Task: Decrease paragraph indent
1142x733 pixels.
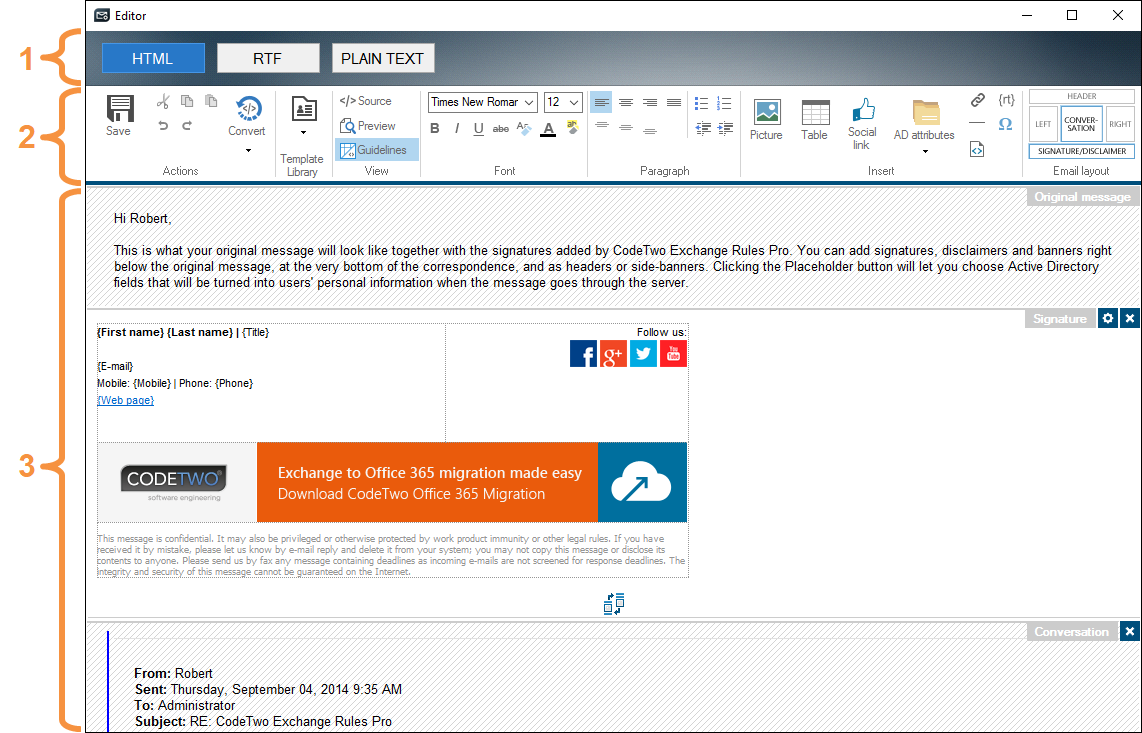Action: click(x=703, y=128)
